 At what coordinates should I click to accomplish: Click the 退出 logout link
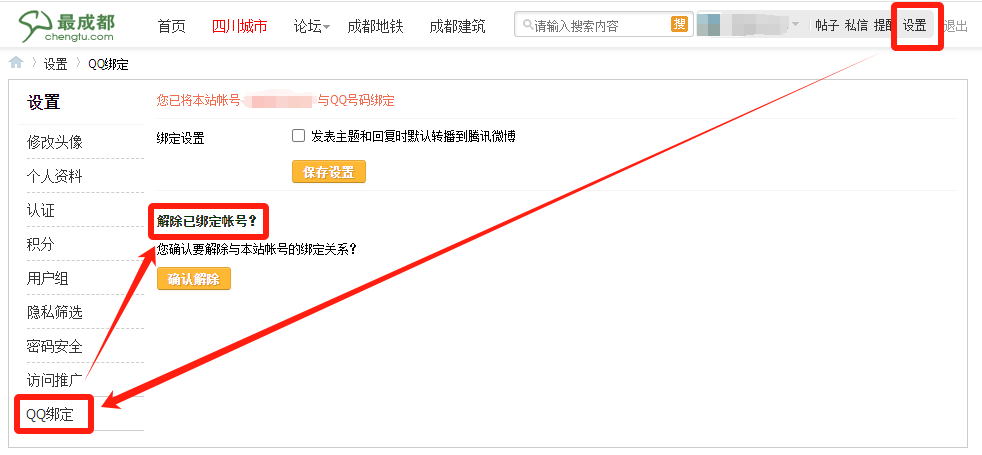point(955,26)
